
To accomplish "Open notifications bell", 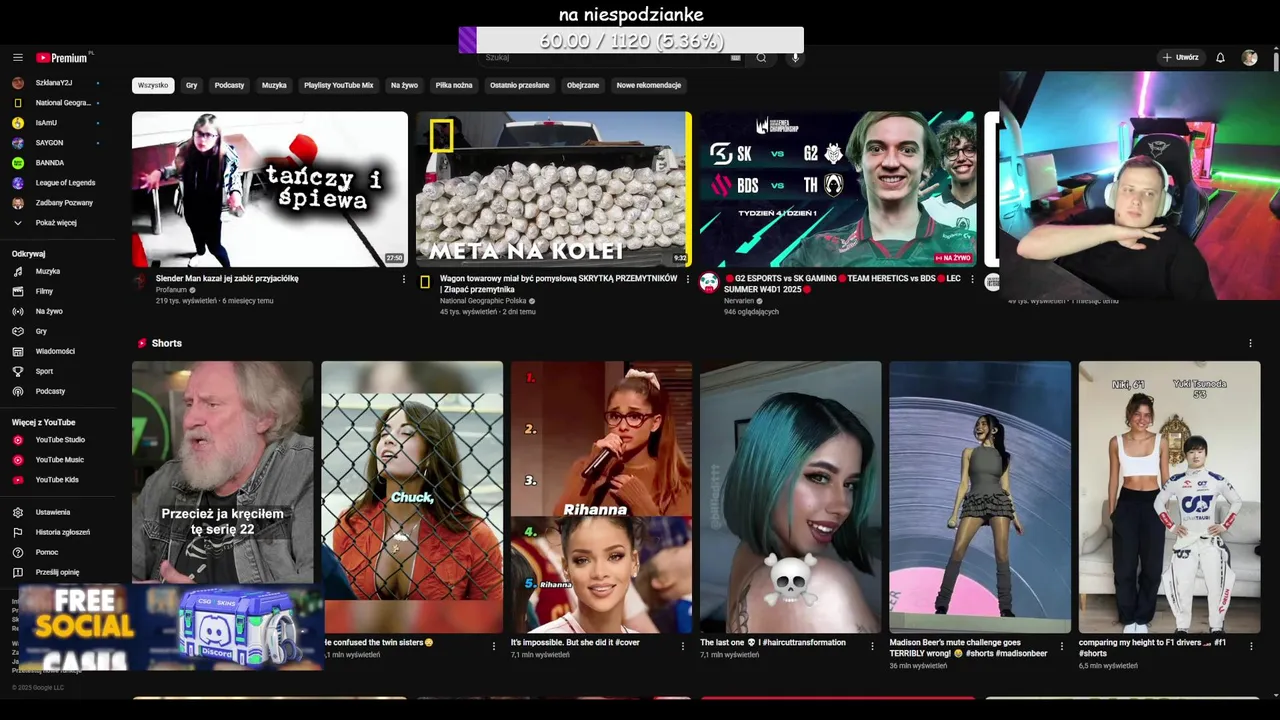I will (1220, 58).
